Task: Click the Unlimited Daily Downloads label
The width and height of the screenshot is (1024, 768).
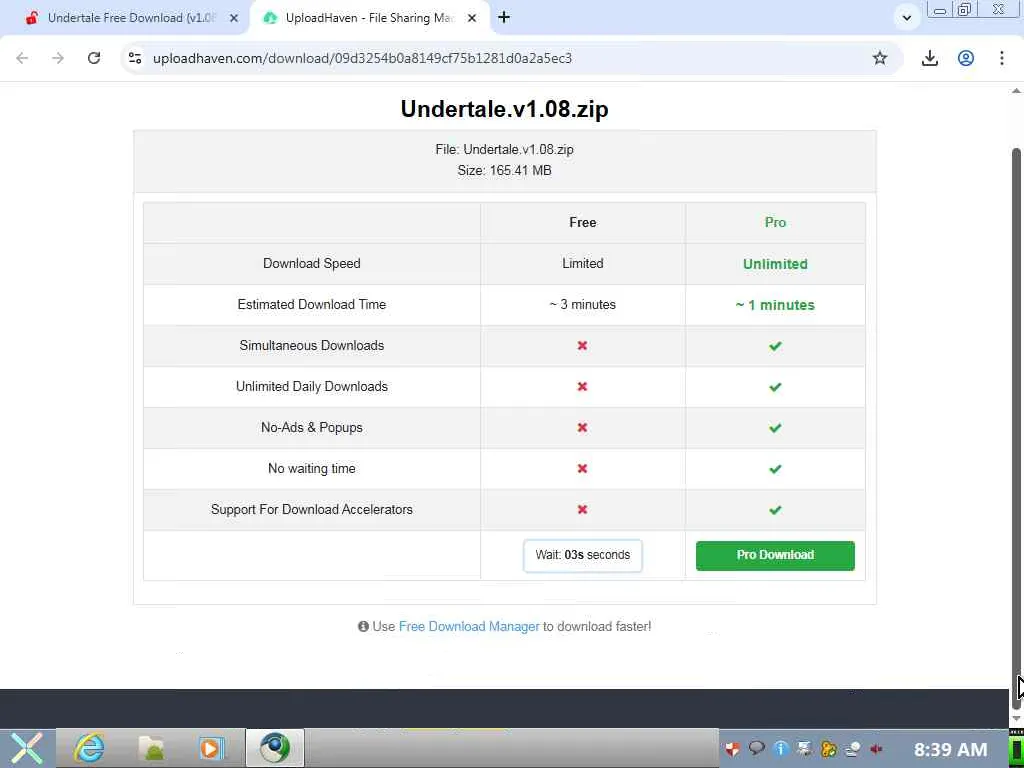Action: (x=312, y=387)
